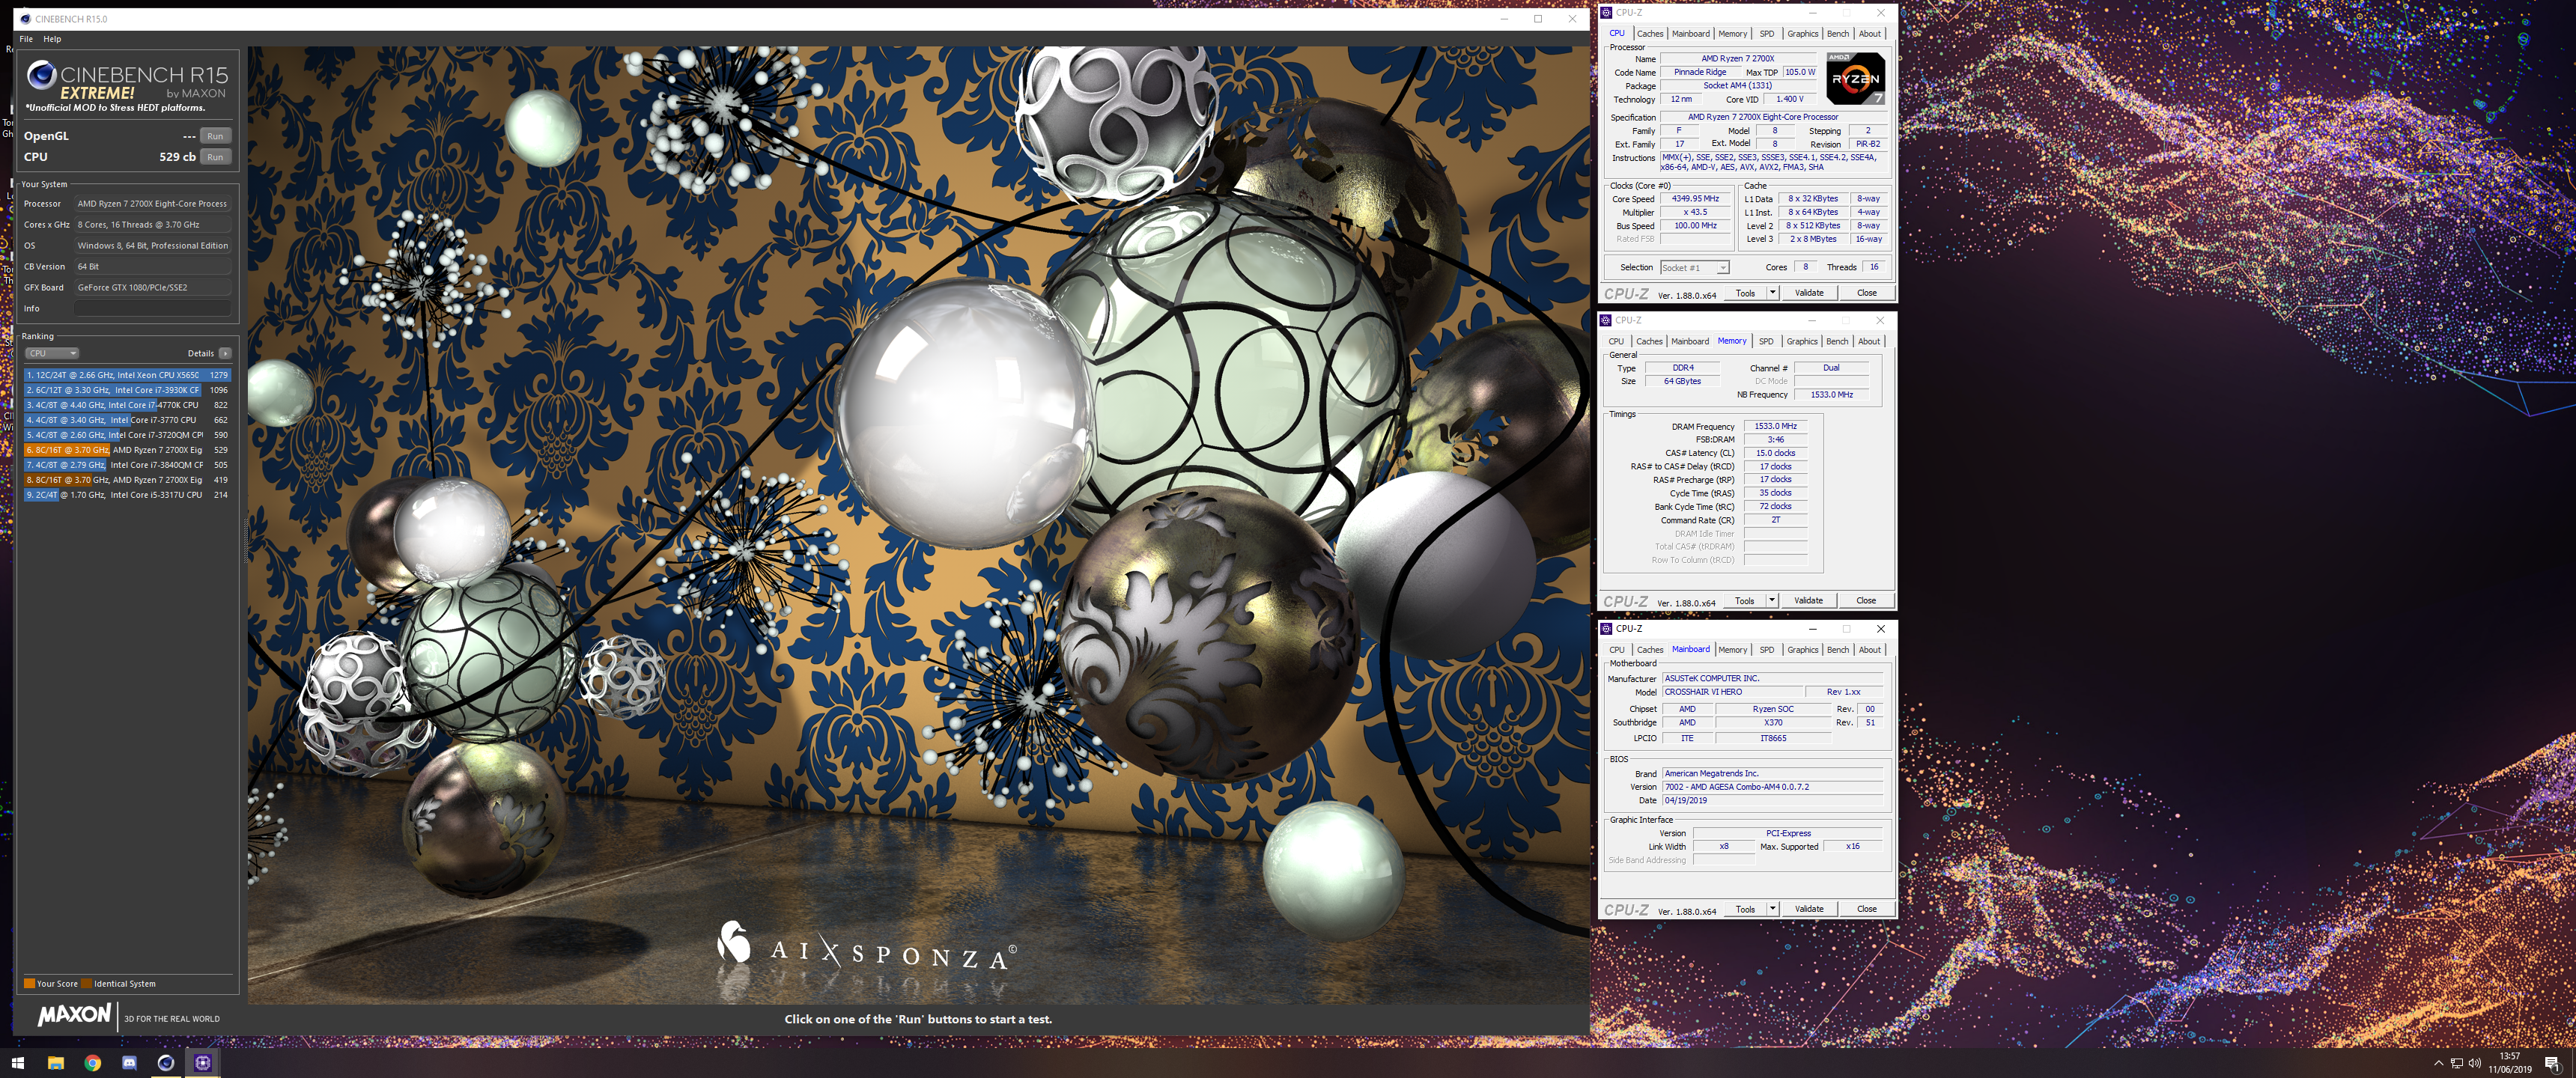2576x1078 pixels.
Task: Open Bench tab in top CPU-Z window
Action: point(1838,34)
